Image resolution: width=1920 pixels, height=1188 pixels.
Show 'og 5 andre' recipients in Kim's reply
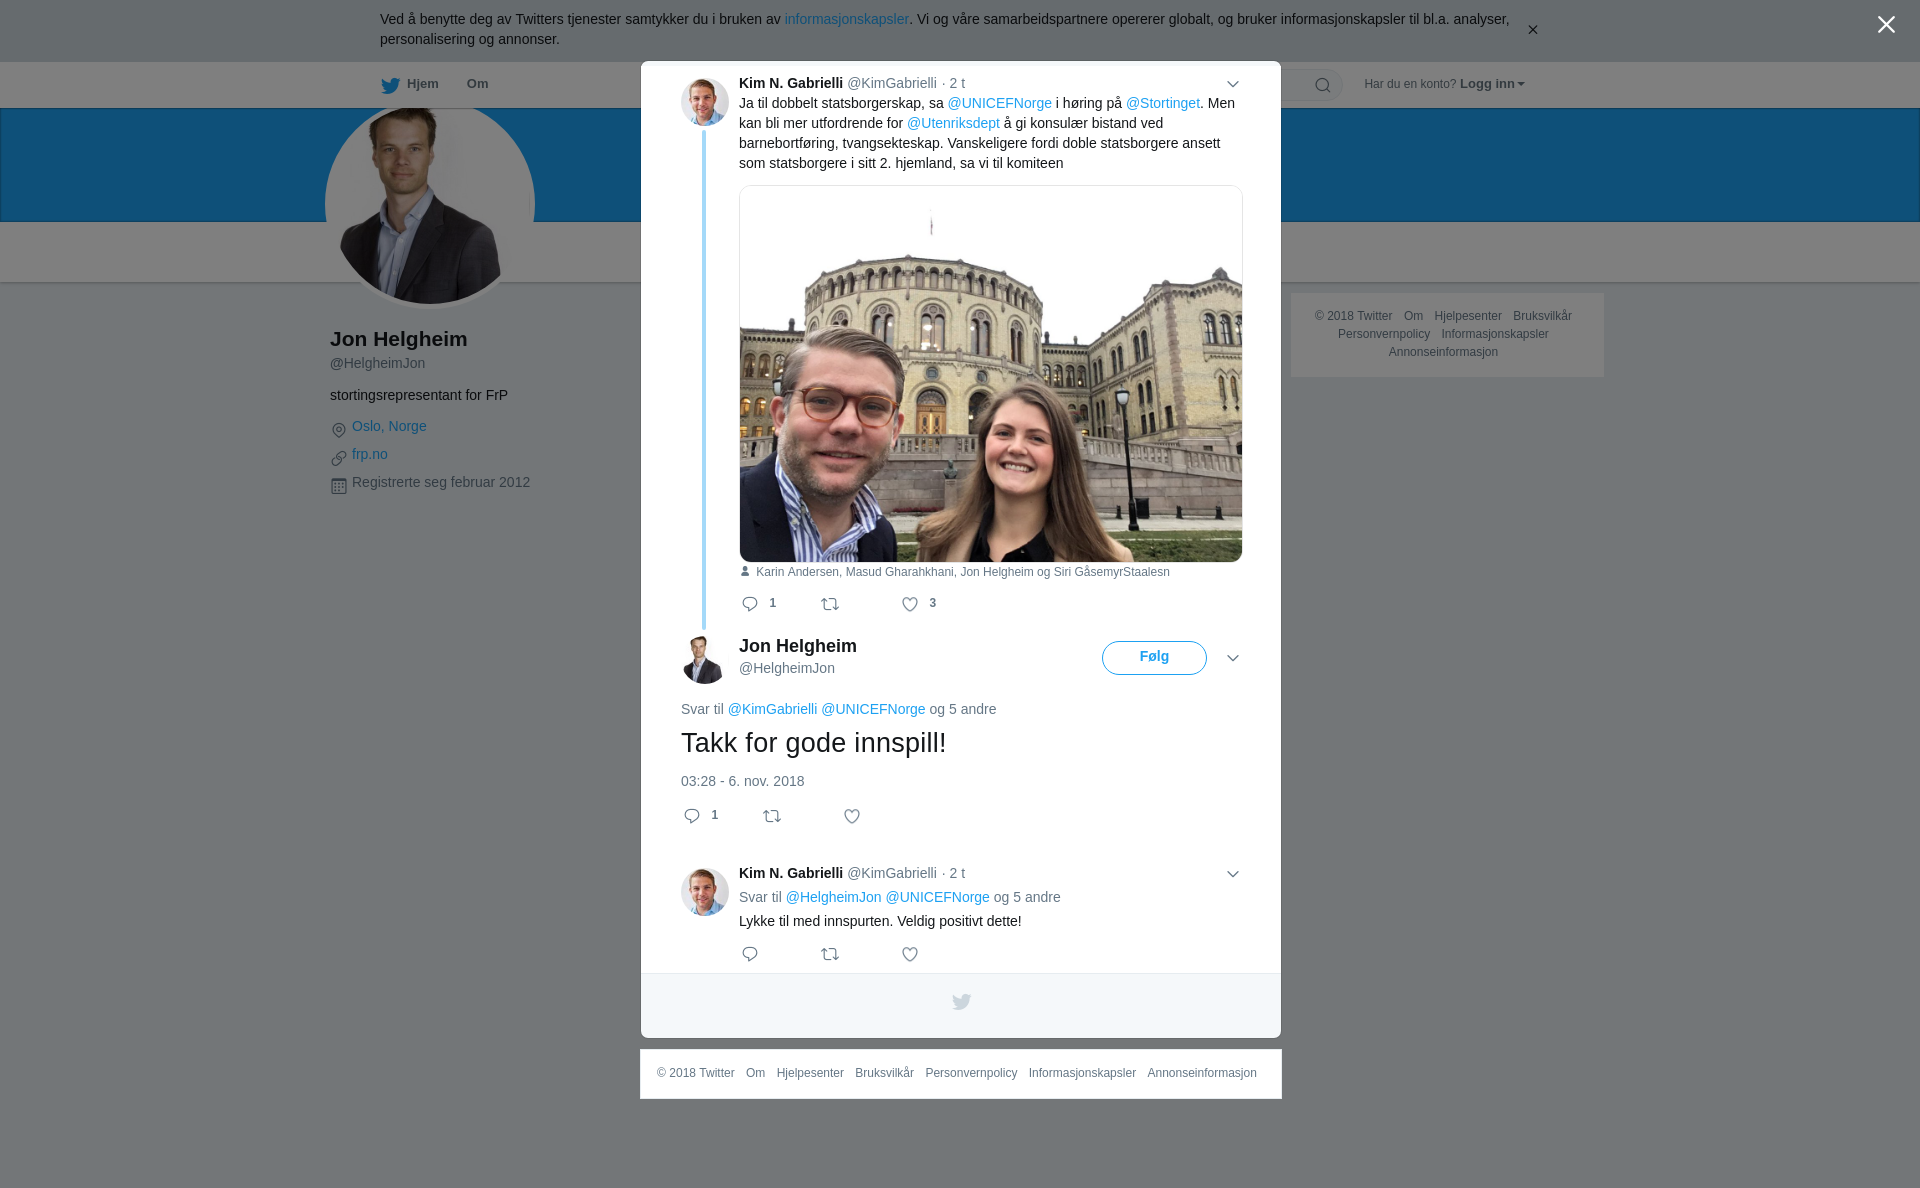pos(1027,897)
